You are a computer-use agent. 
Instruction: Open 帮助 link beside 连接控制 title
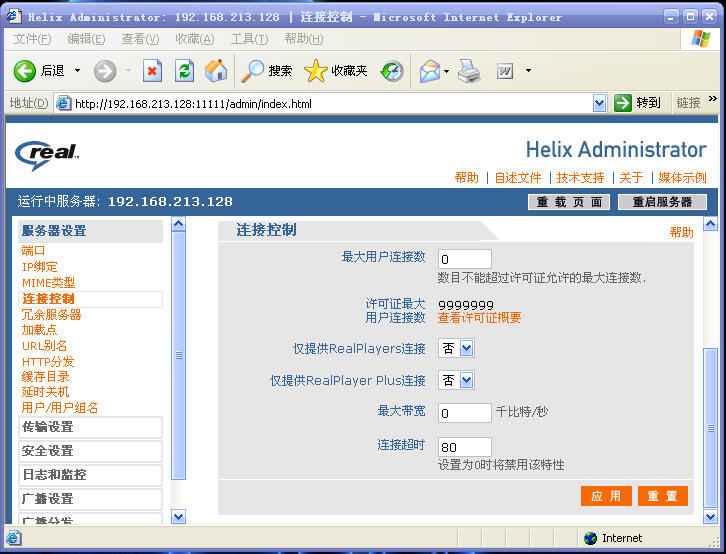click(682, 232)
